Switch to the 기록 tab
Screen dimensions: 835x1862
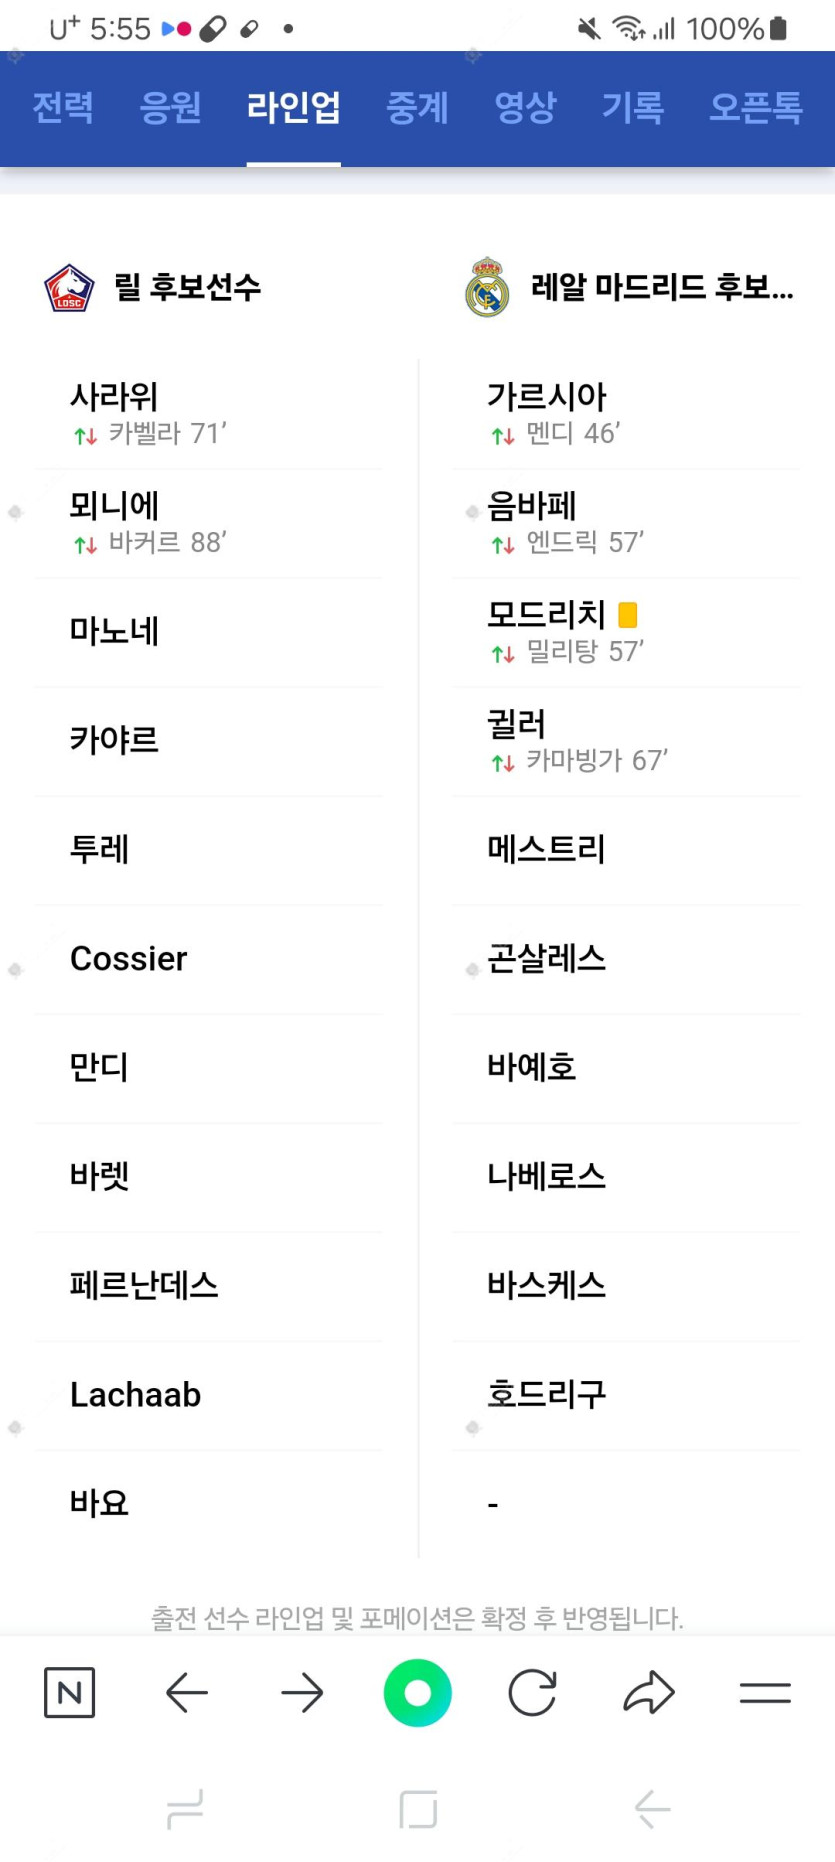click(x=632, y=108)
